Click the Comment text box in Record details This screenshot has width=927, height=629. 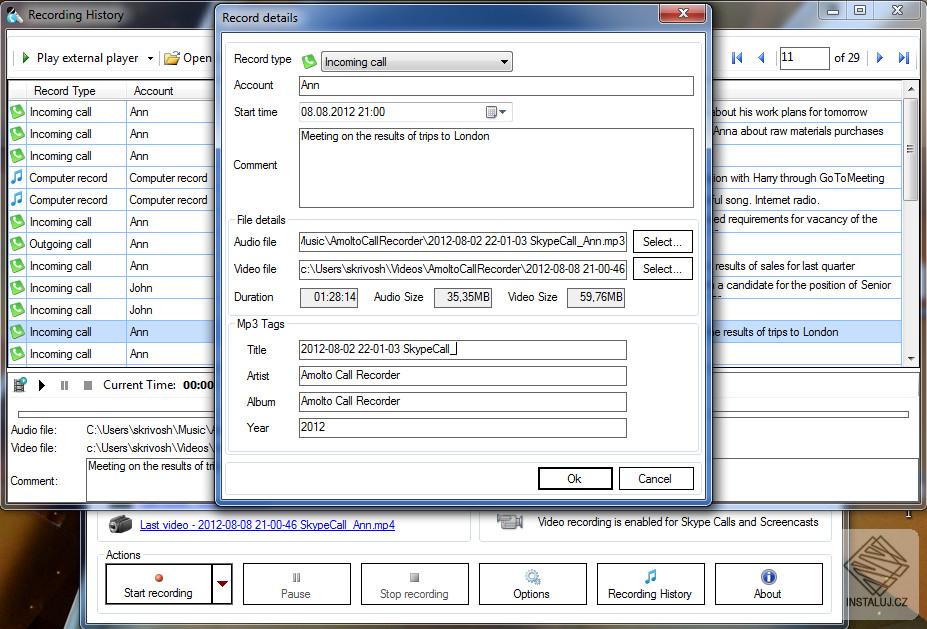point(496,168)
